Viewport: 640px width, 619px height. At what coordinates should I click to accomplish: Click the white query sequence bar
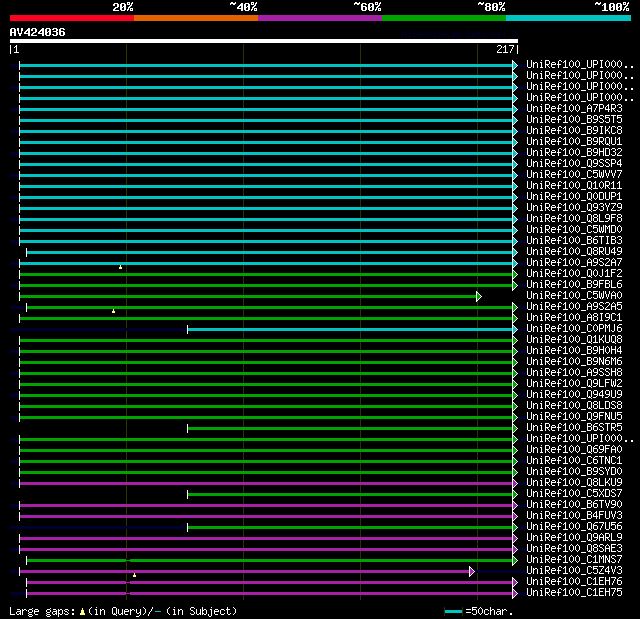(264, 41)
